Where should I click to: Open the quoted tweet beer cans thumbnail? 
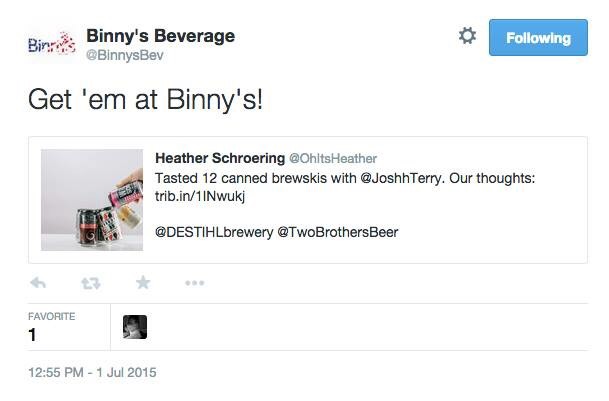[x=92, y=200]
